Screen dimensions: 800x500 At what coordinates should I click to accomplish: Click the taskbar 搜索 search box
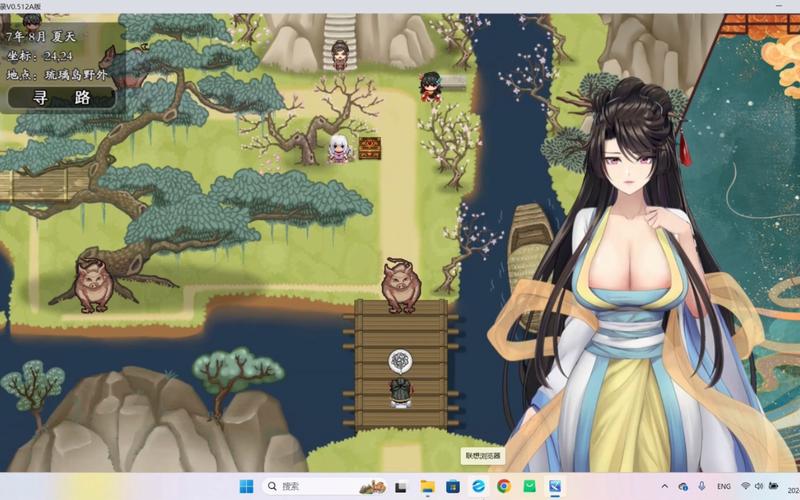[x=324, y=486]
